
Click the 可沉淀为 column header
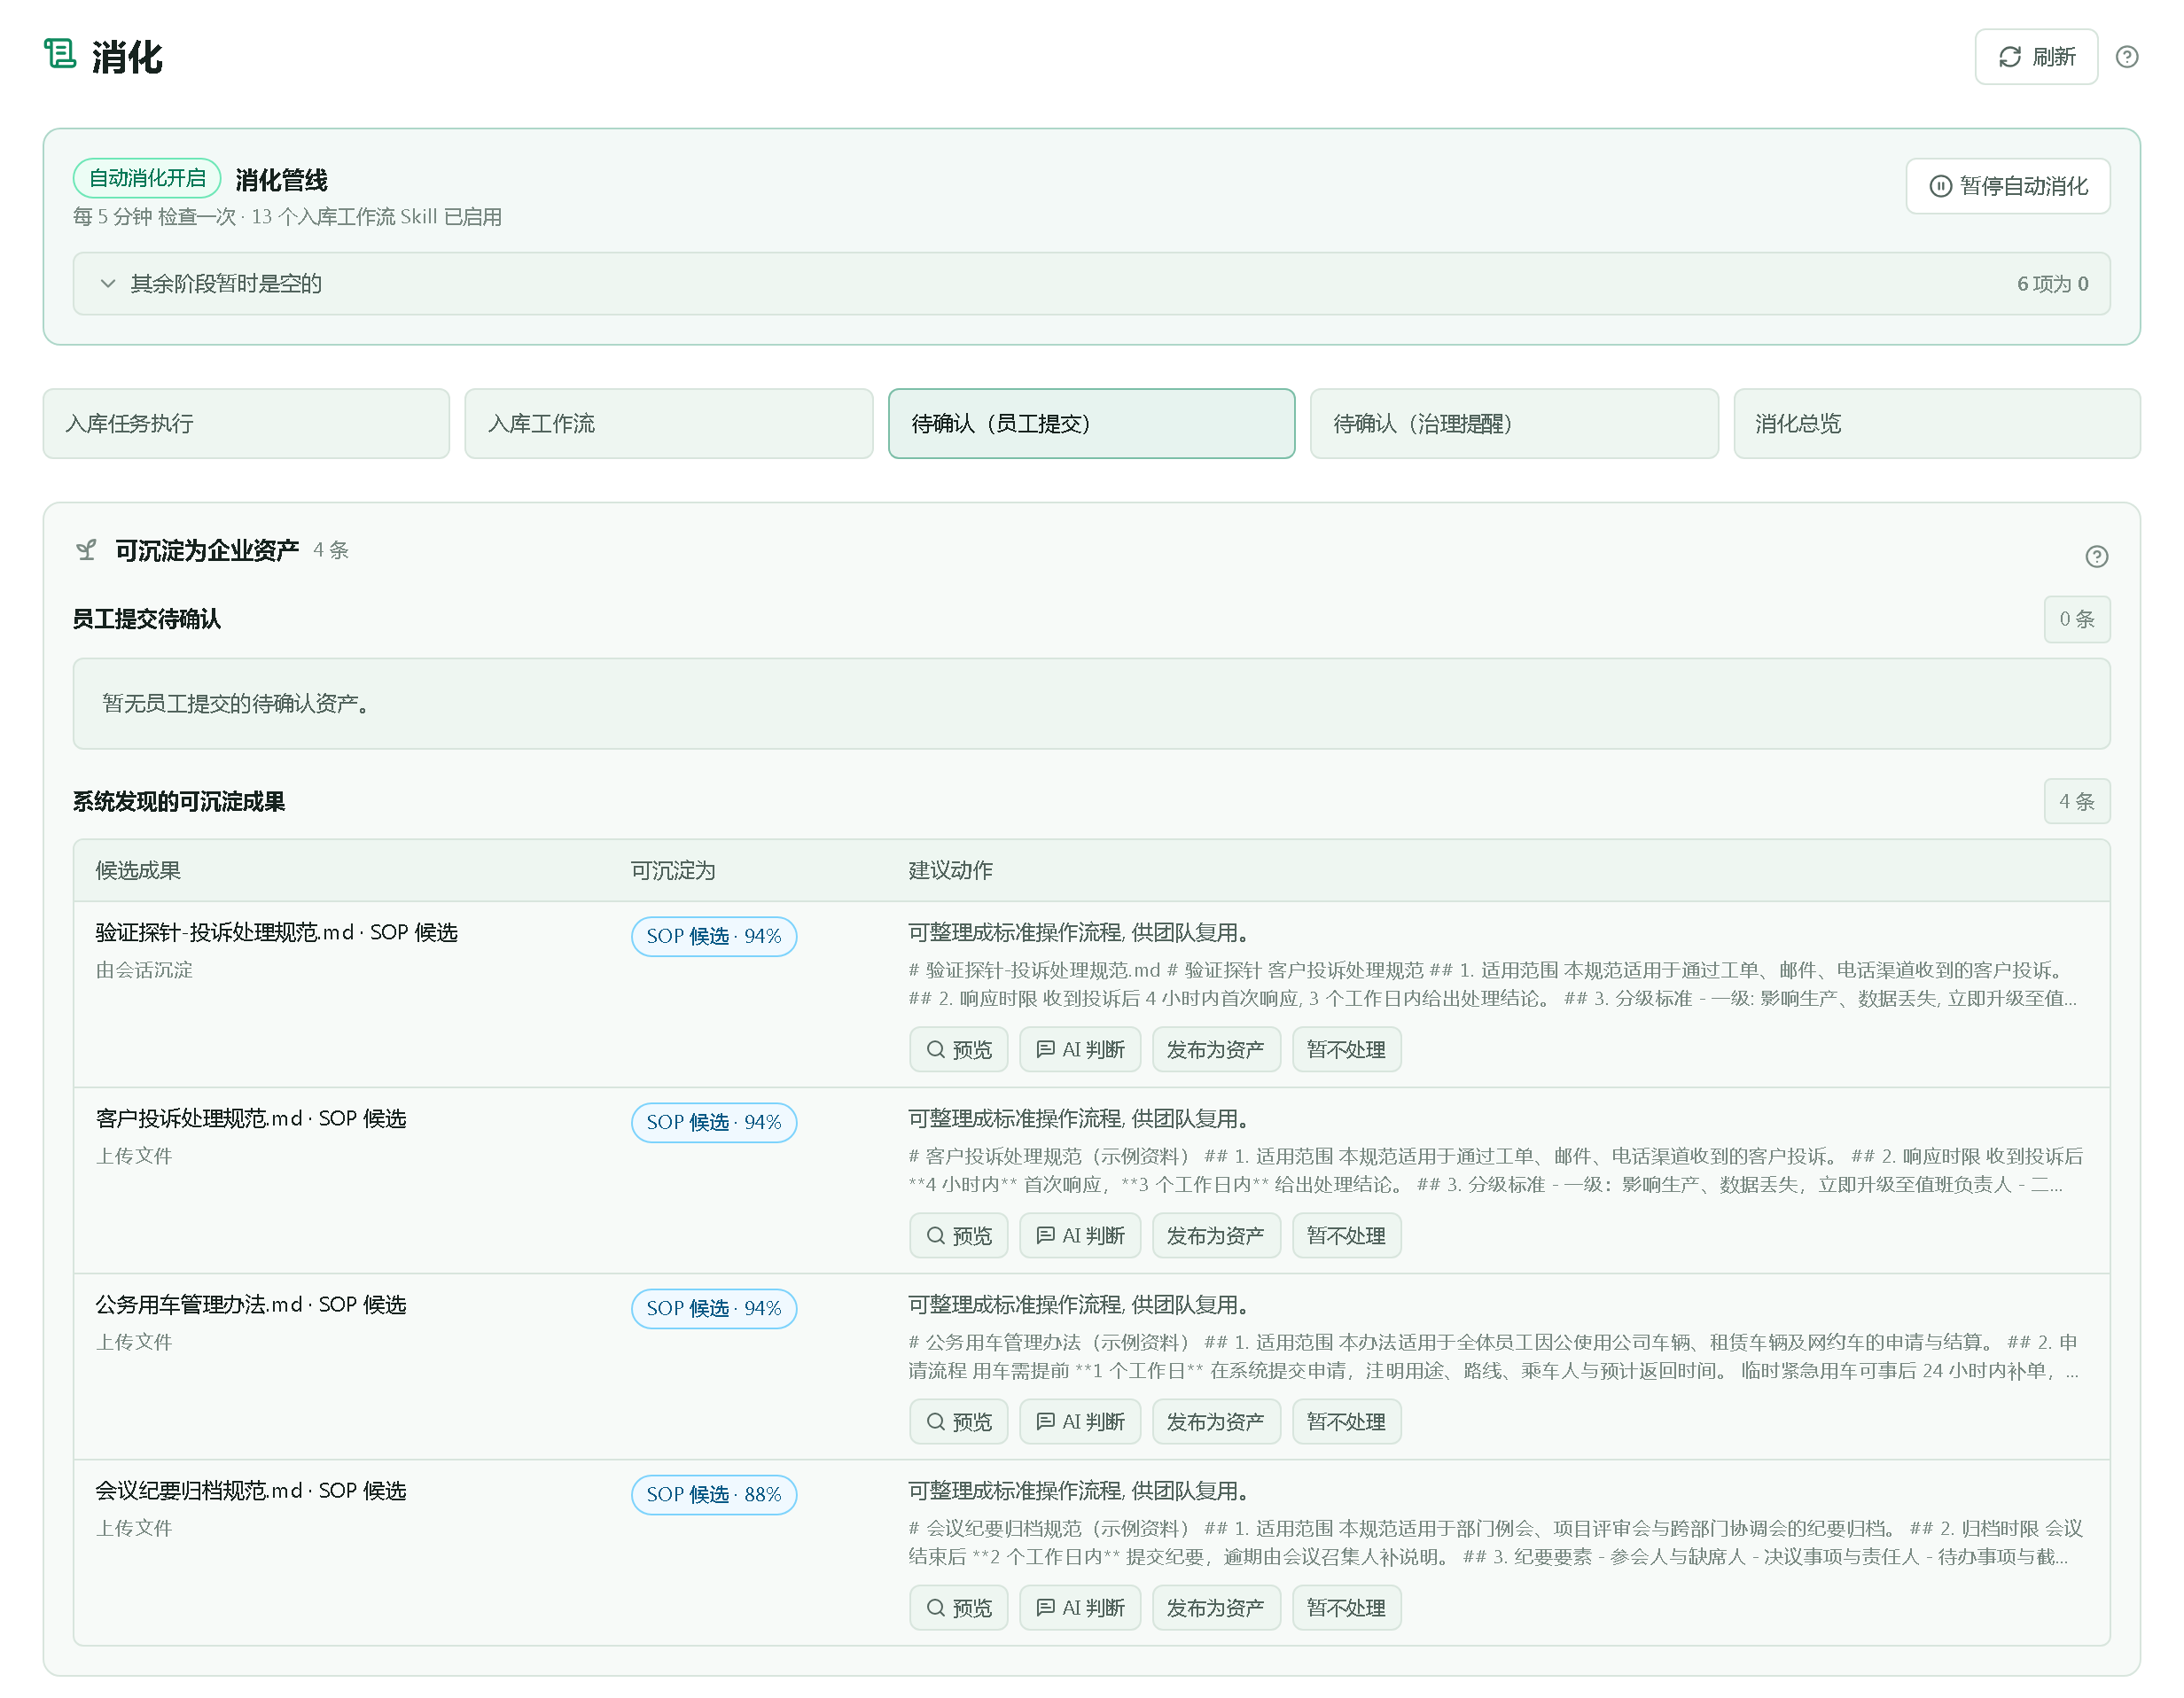(673, 870)
